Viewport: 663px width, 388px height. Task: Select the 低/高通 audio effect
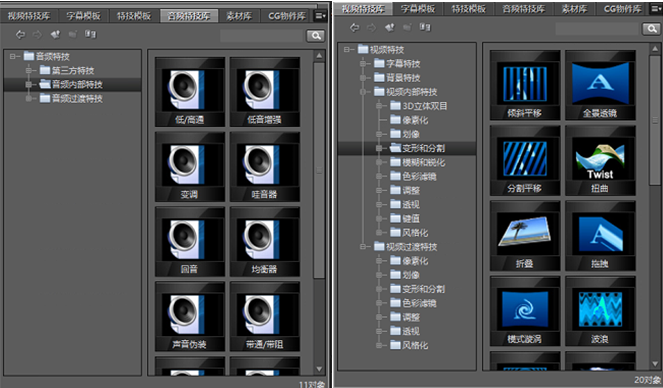(190, 92)
